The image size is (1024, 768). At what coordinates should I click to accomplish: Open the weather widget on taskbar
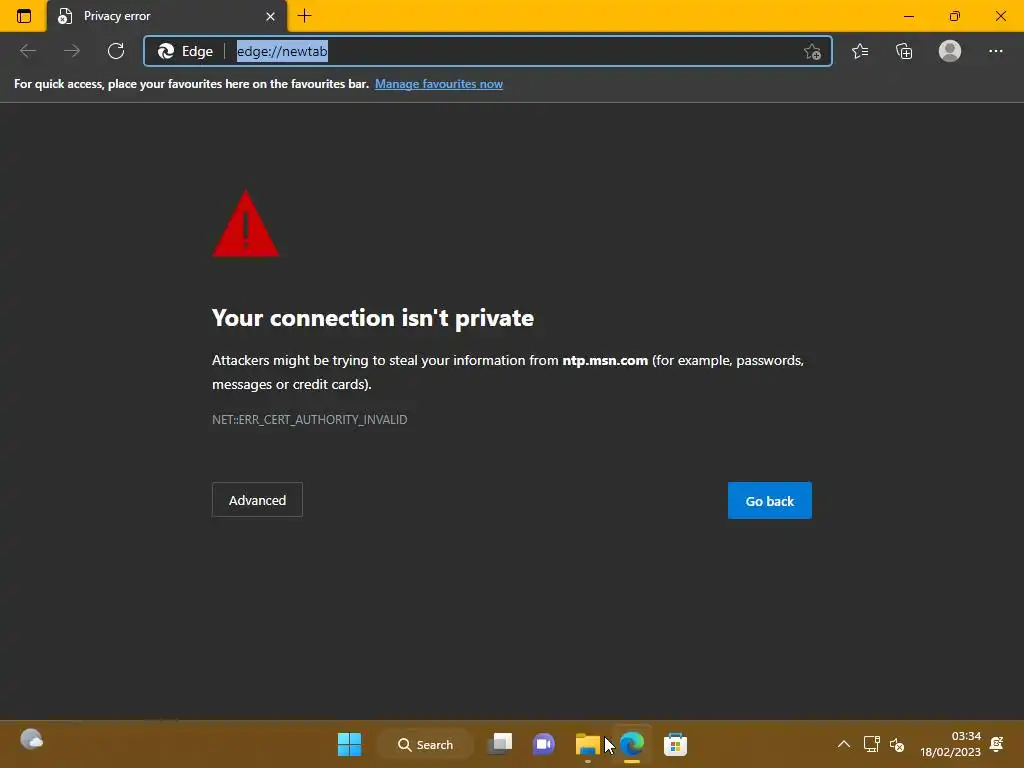pyautogui.click(x=31, y=740)
